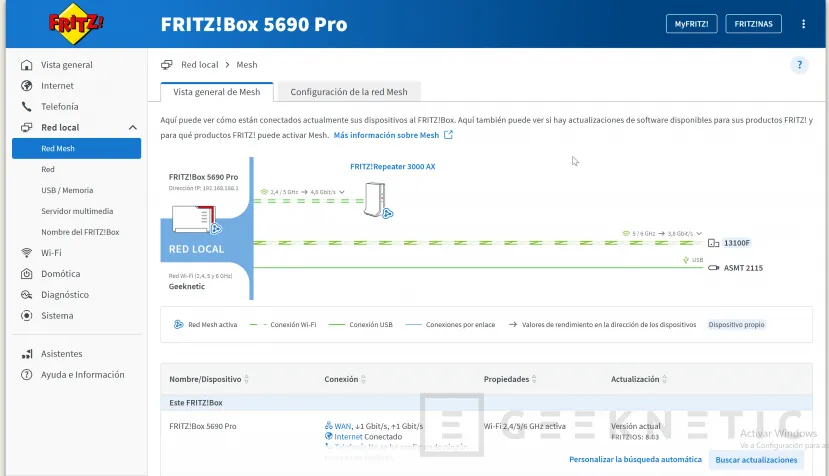Click the Internet globe icon

point(27,86)
